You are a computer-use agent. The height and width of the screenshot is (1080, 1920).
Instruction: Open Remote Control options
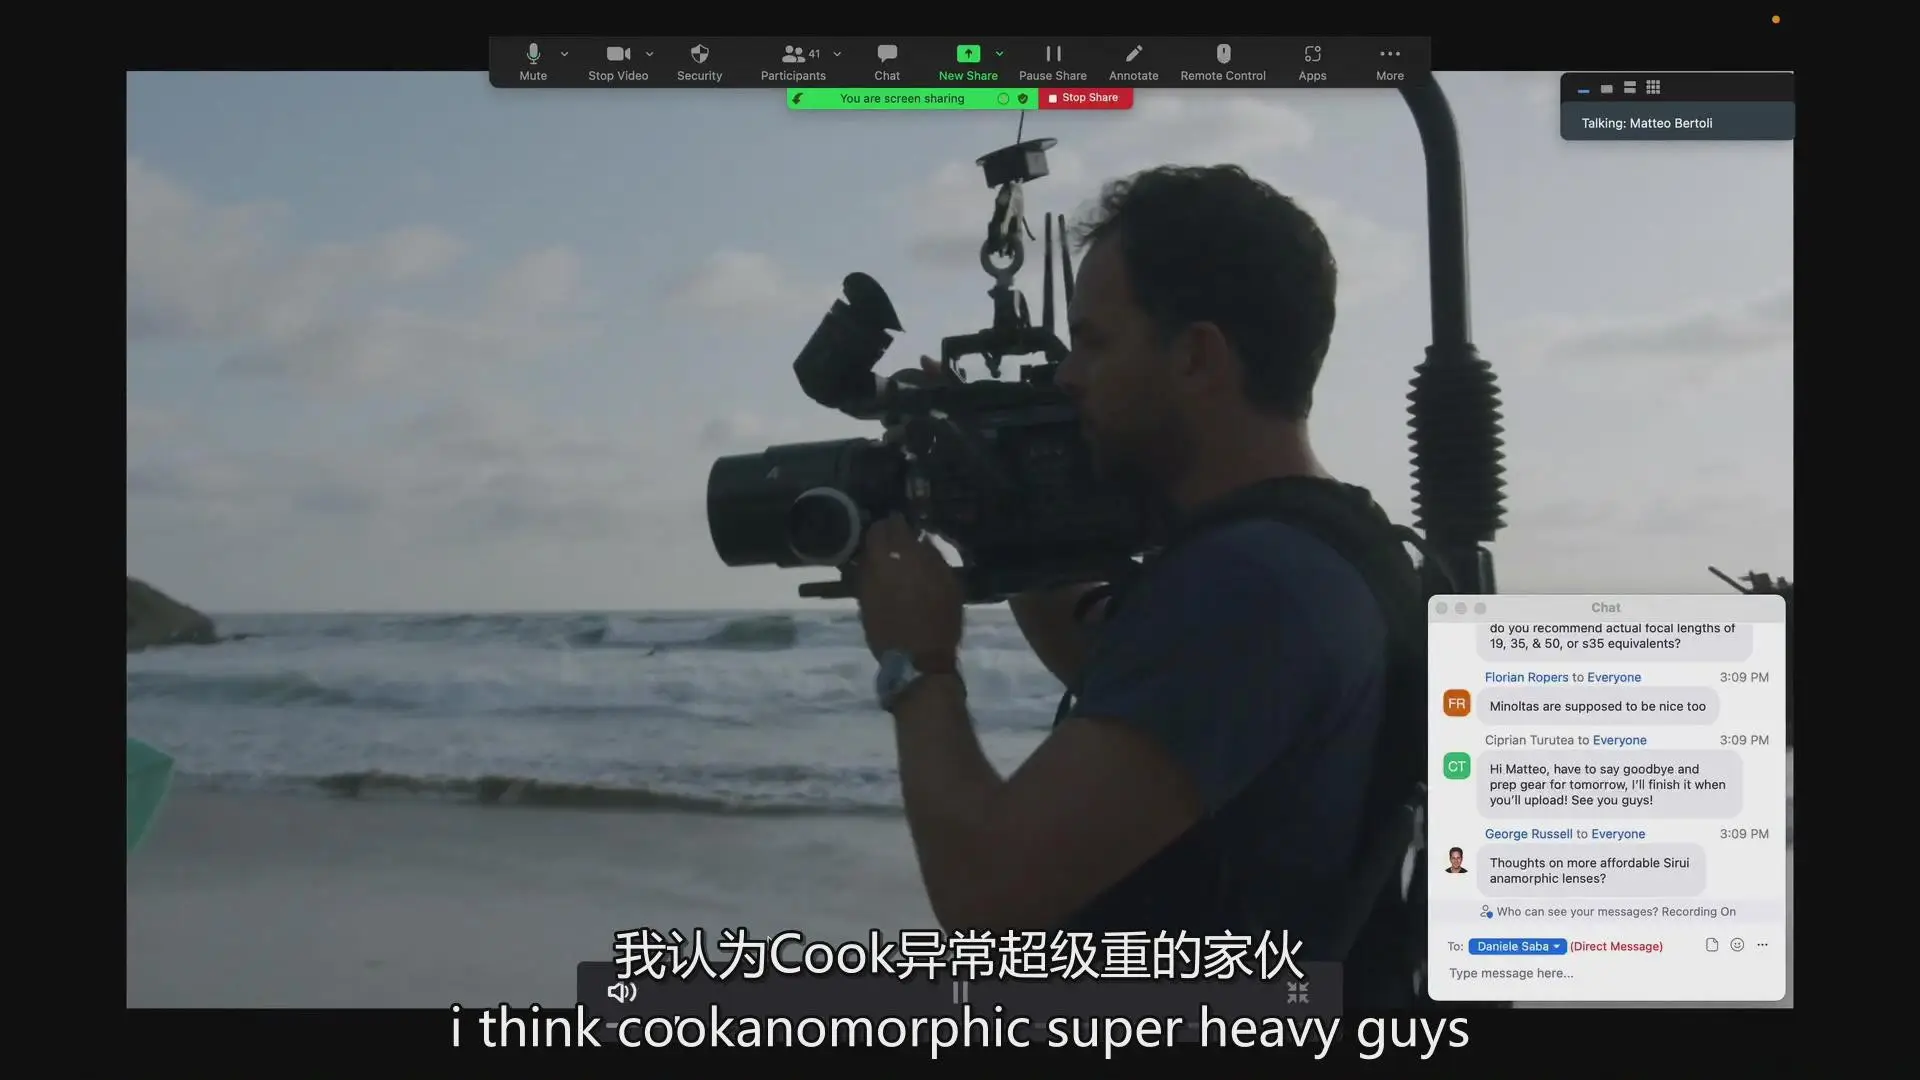coord(1223,62)
